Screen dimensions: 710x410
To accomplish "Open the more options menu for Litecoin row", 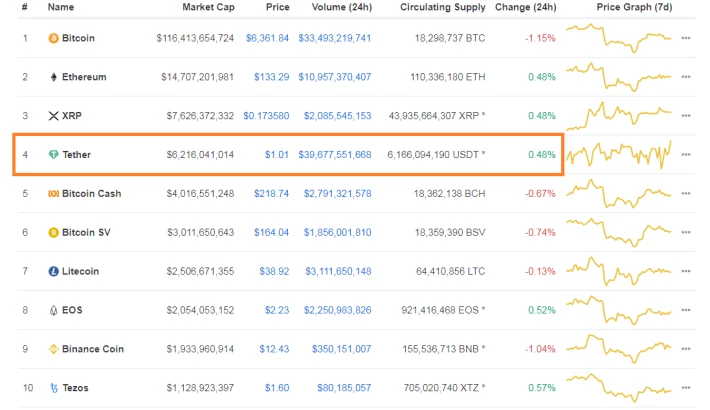I will pos(686,271).
